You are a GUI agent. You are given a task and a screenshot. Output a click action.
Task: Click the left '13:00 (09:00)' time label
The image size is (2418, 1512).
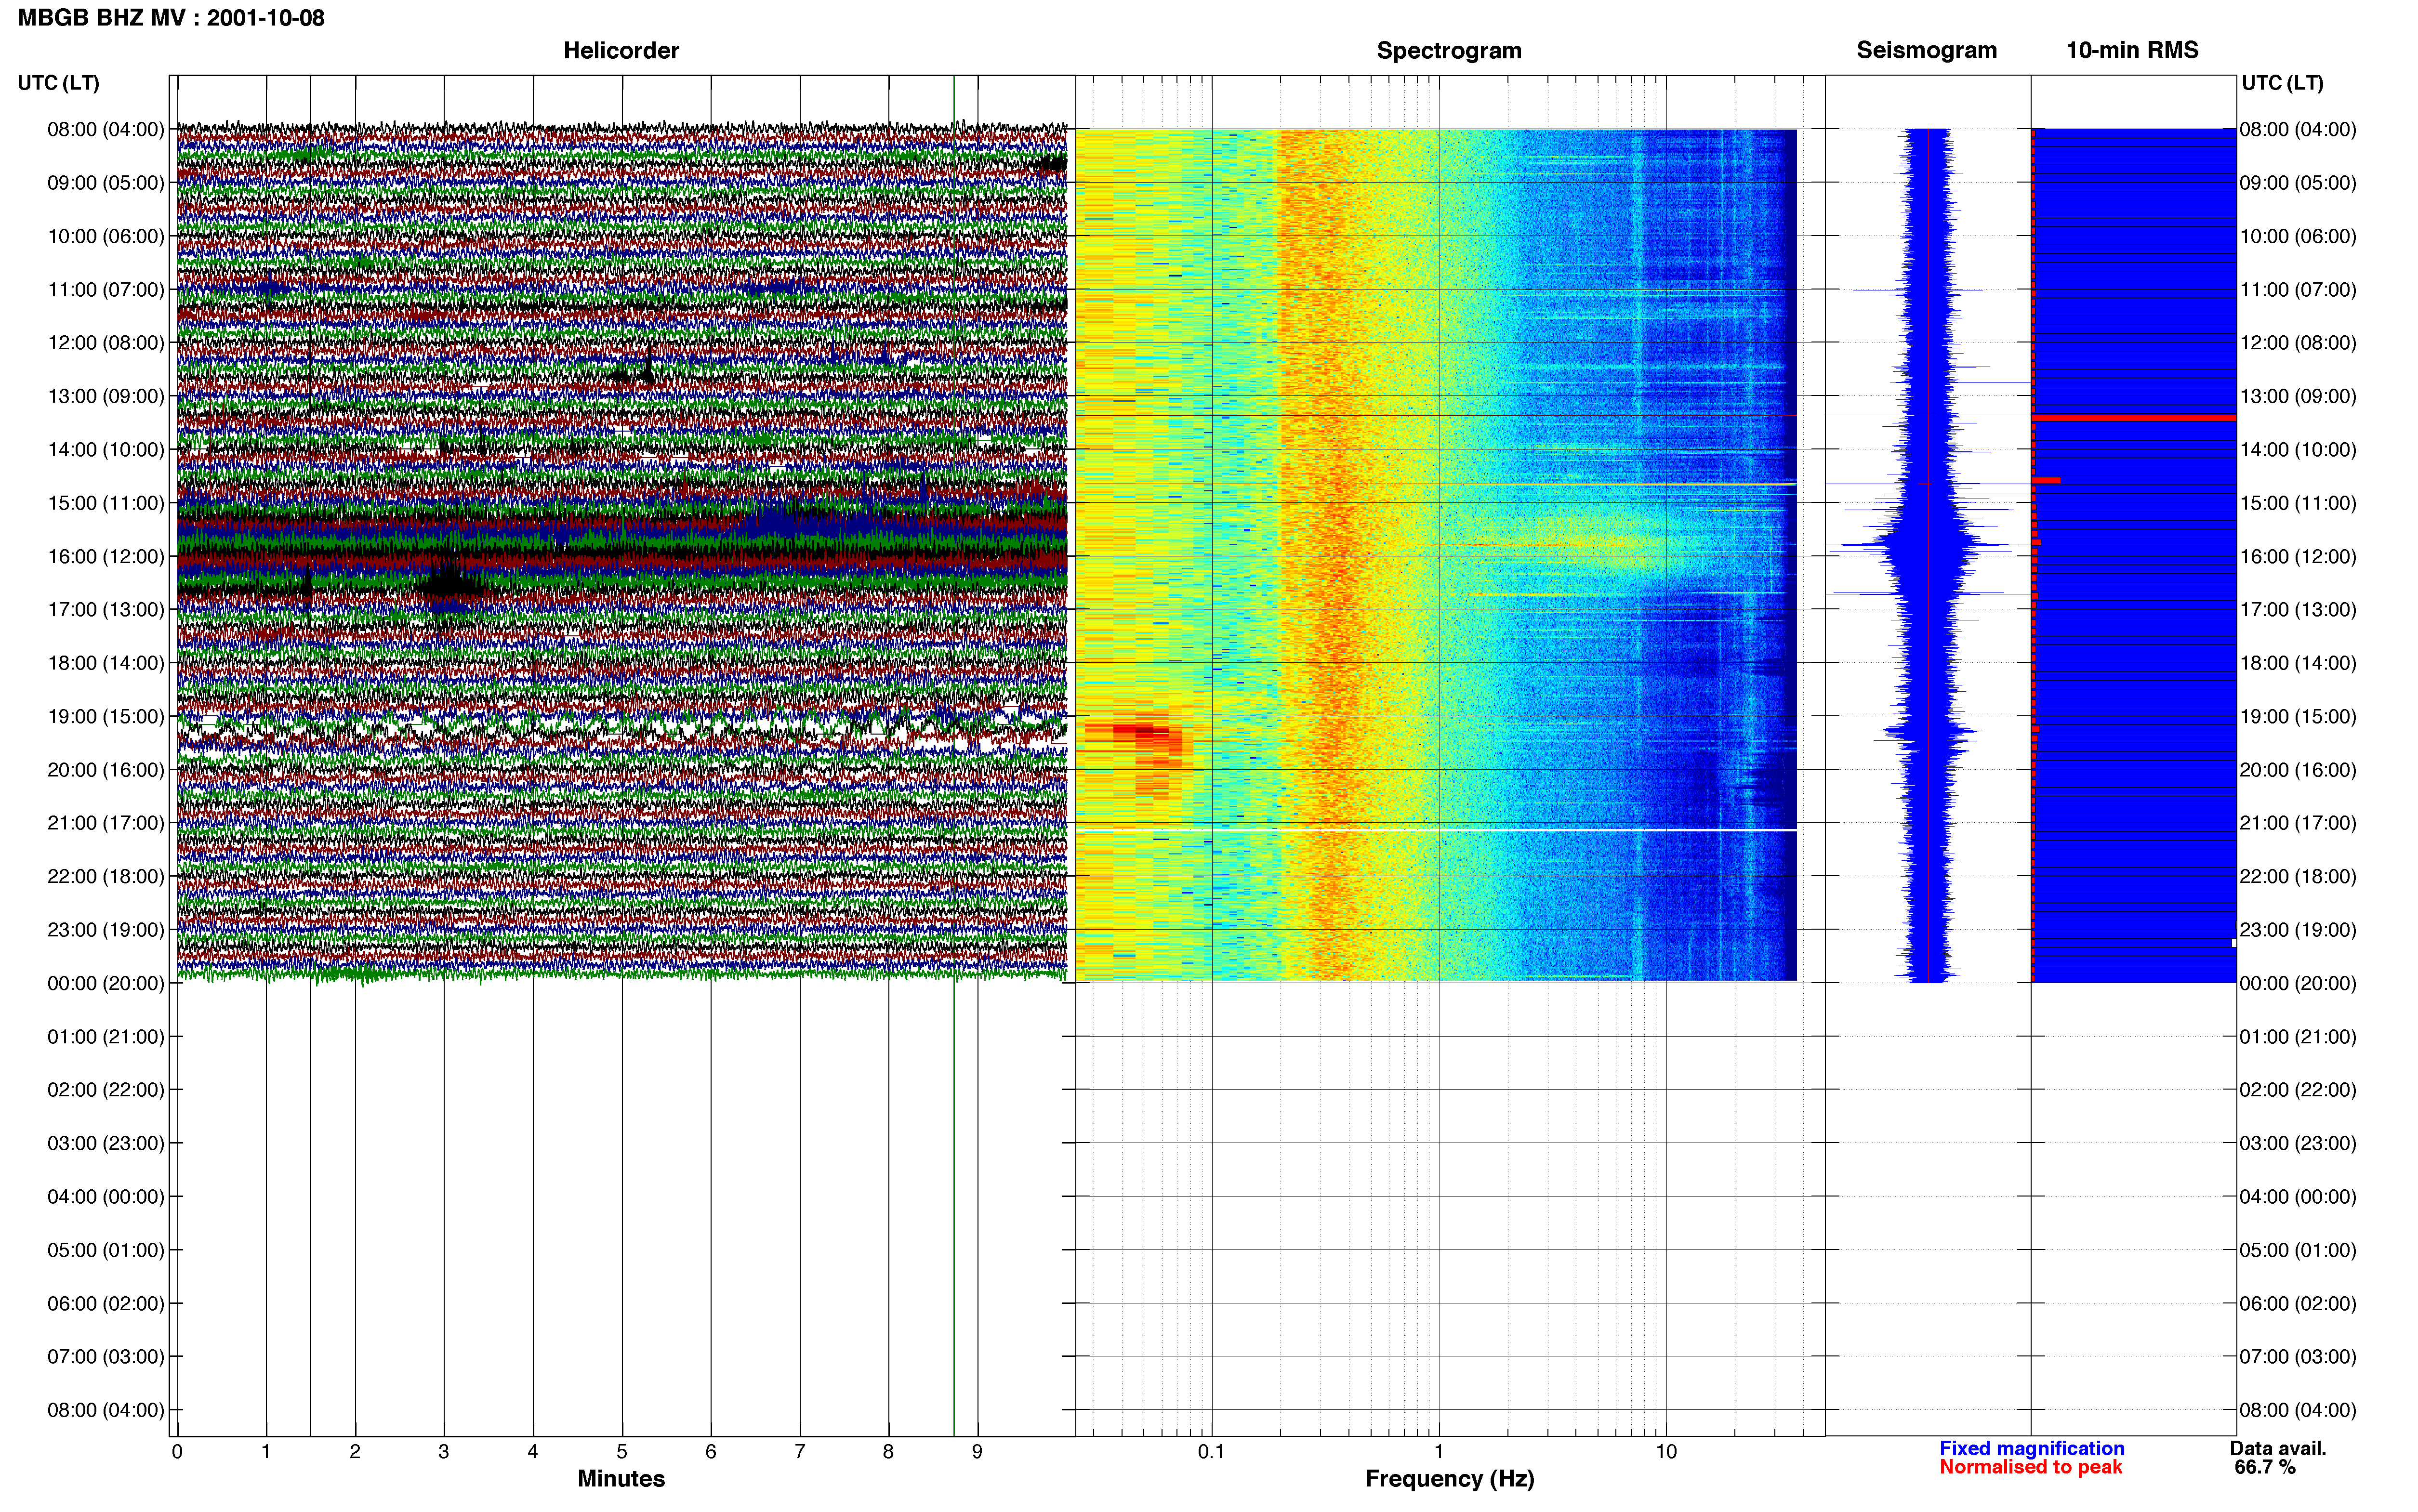pyautogui.click(x=106, y=396)
